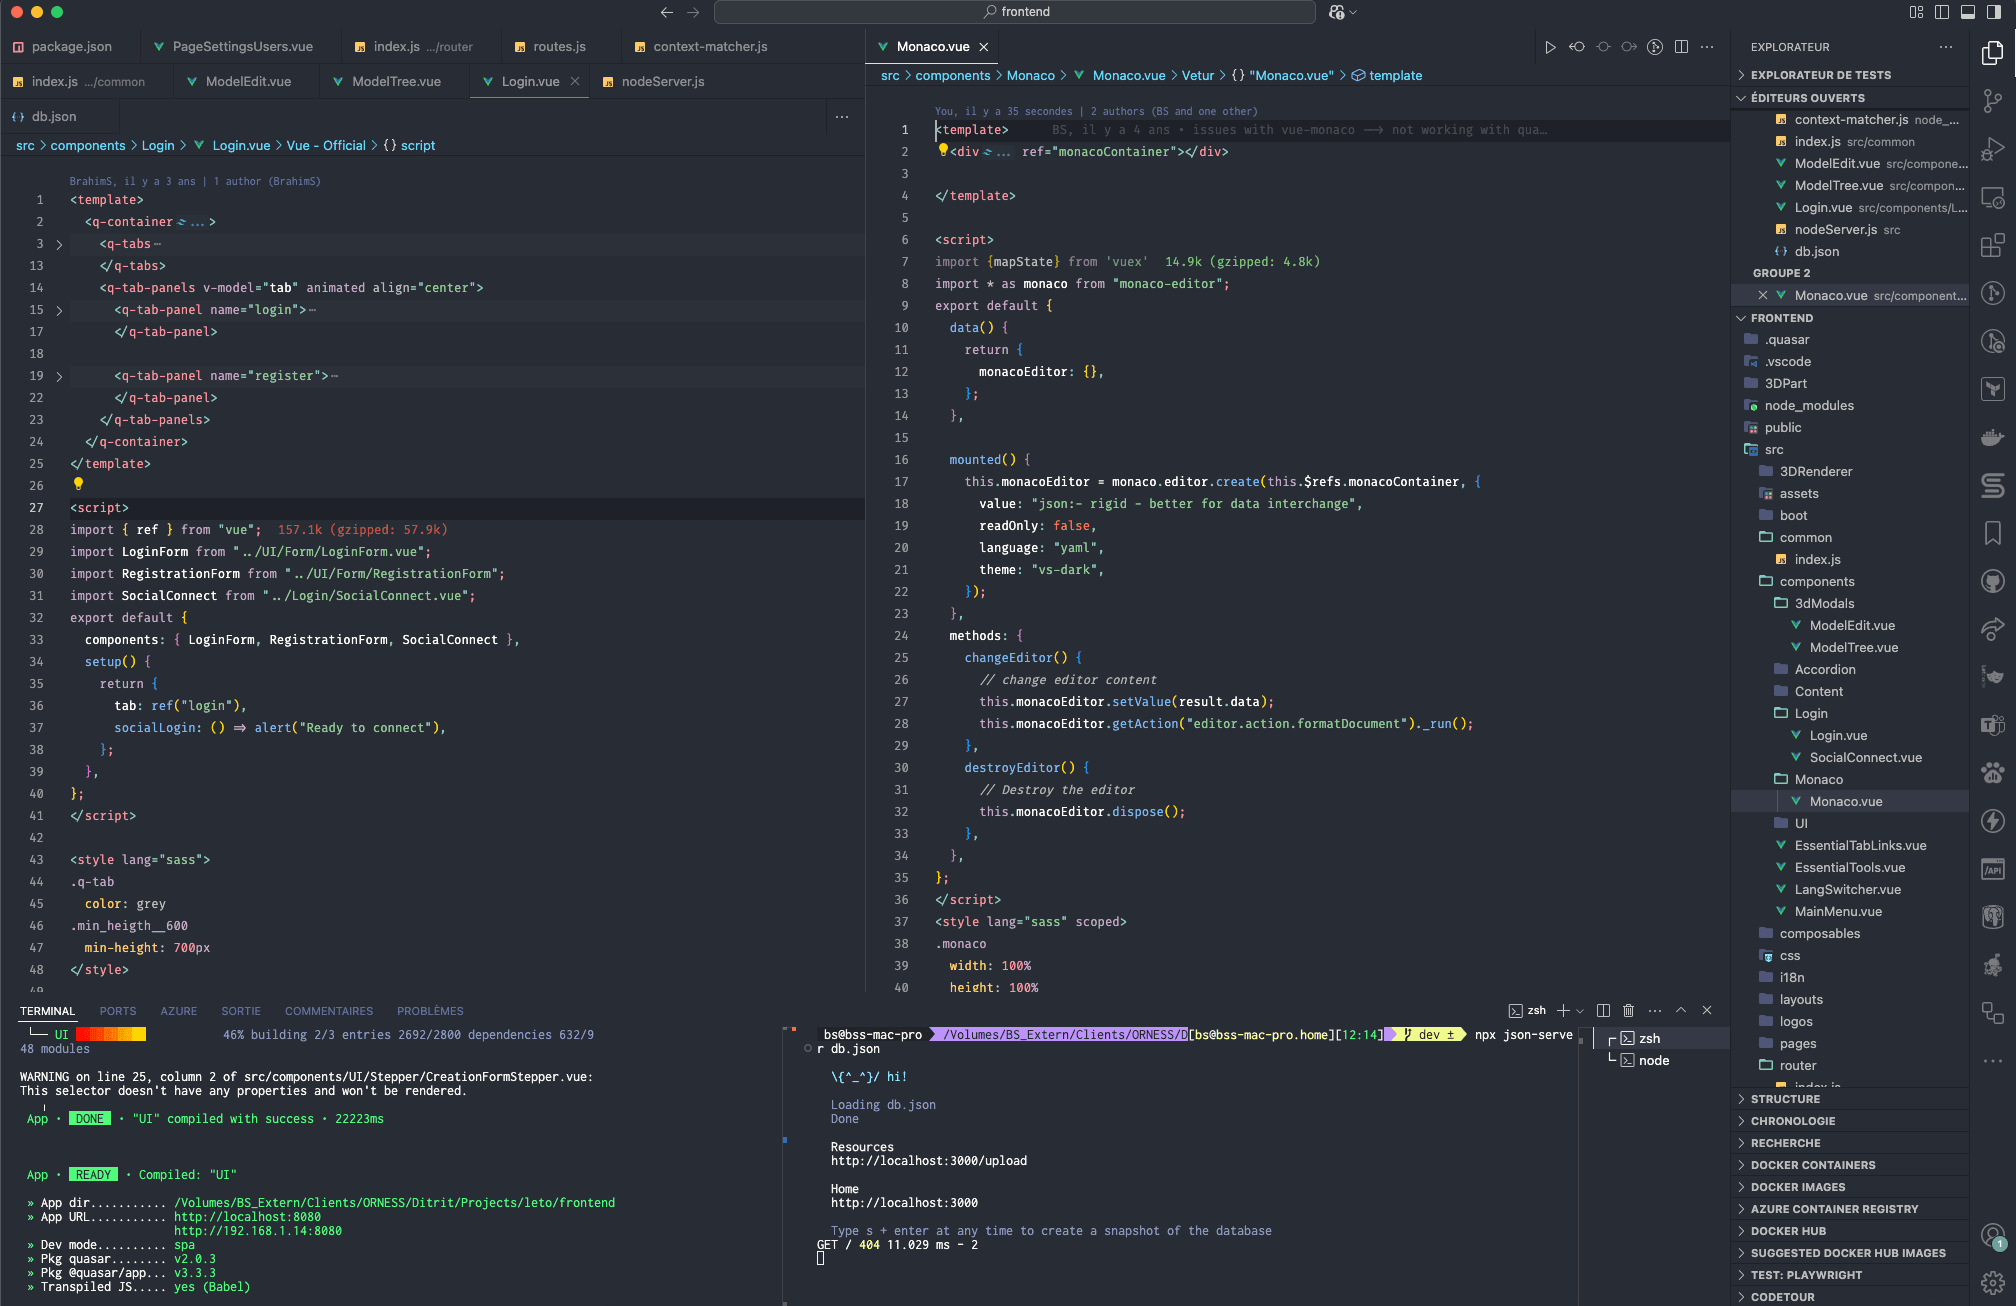
Task: Split the Monaco.vue editor right
Action: 1681,47
